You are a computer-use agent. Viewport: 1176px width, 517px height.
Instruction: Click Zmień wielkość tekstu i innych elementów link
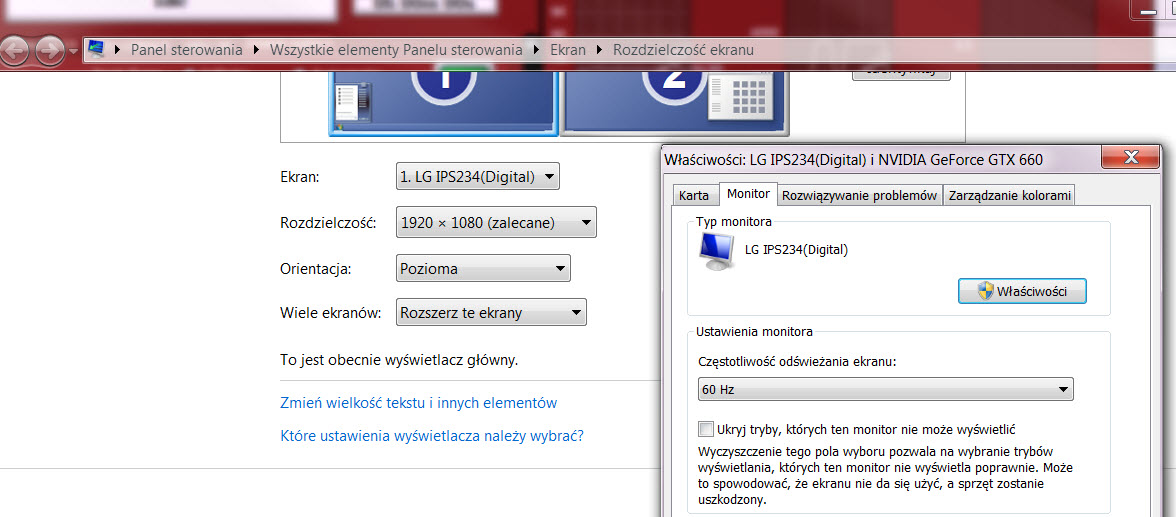(x=418, y=403)
